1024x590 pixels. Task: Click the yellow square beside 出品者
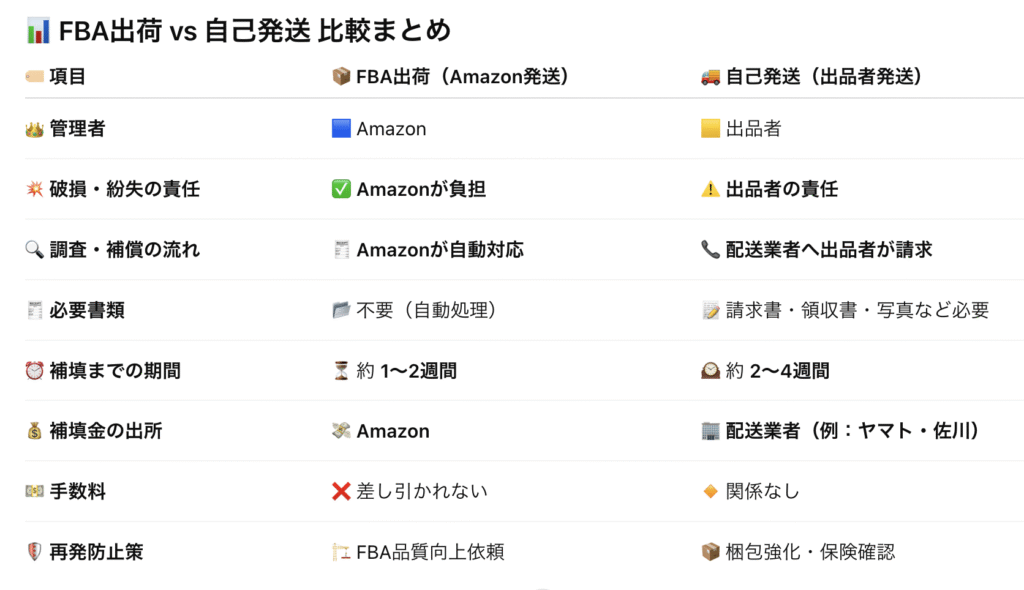(x=710, y=129)
